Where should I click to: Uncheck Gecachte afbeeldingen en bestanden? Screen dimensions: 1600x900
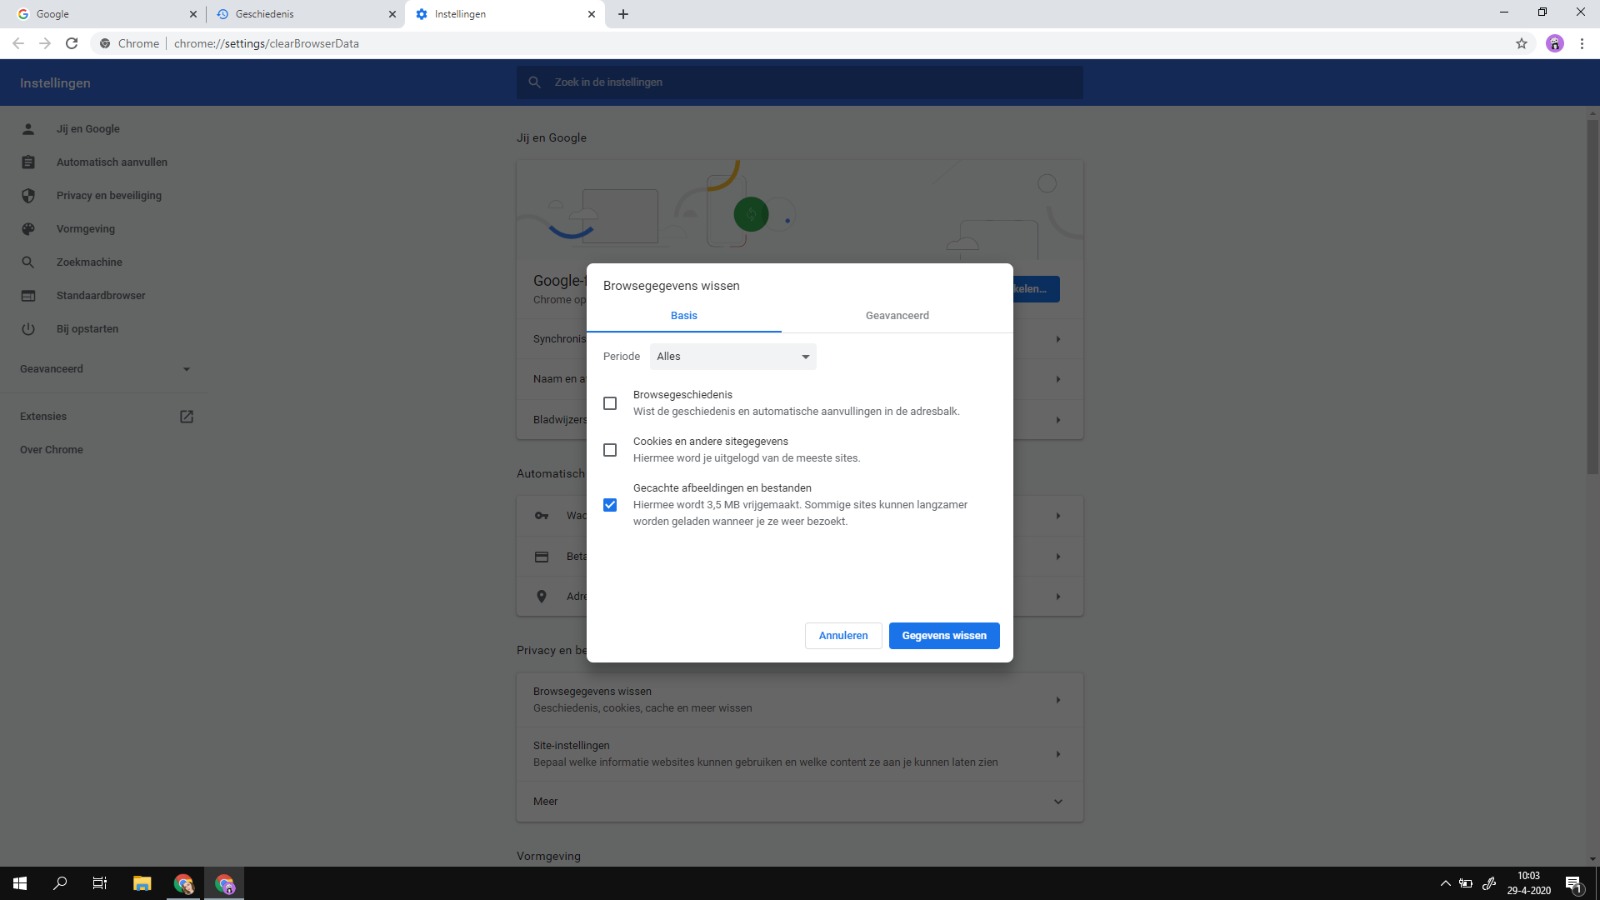coord(610,505)
